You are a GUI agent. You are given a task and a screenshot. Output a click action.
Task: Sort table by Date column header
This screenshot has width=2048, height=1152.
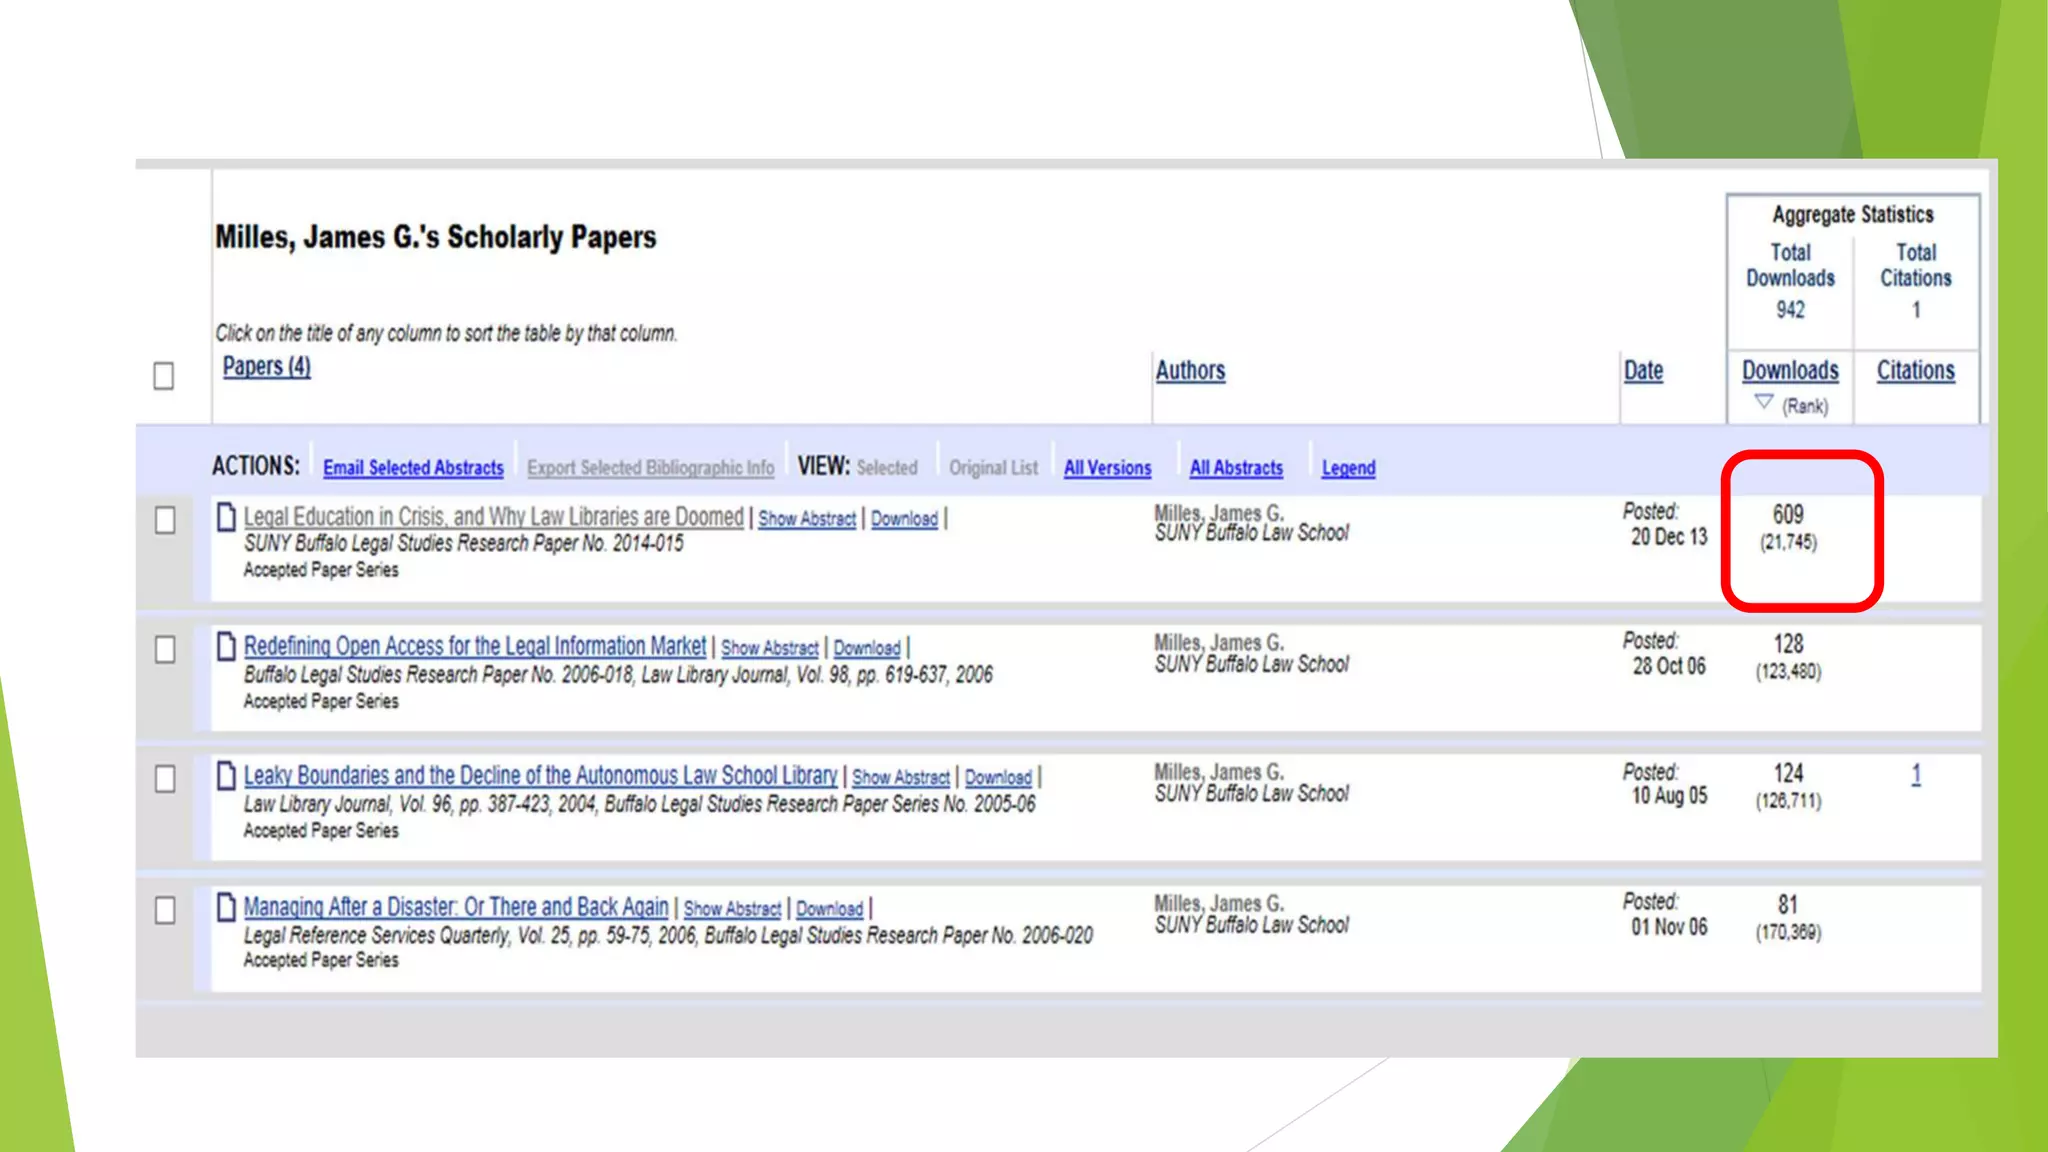(x=1643, y=371)
